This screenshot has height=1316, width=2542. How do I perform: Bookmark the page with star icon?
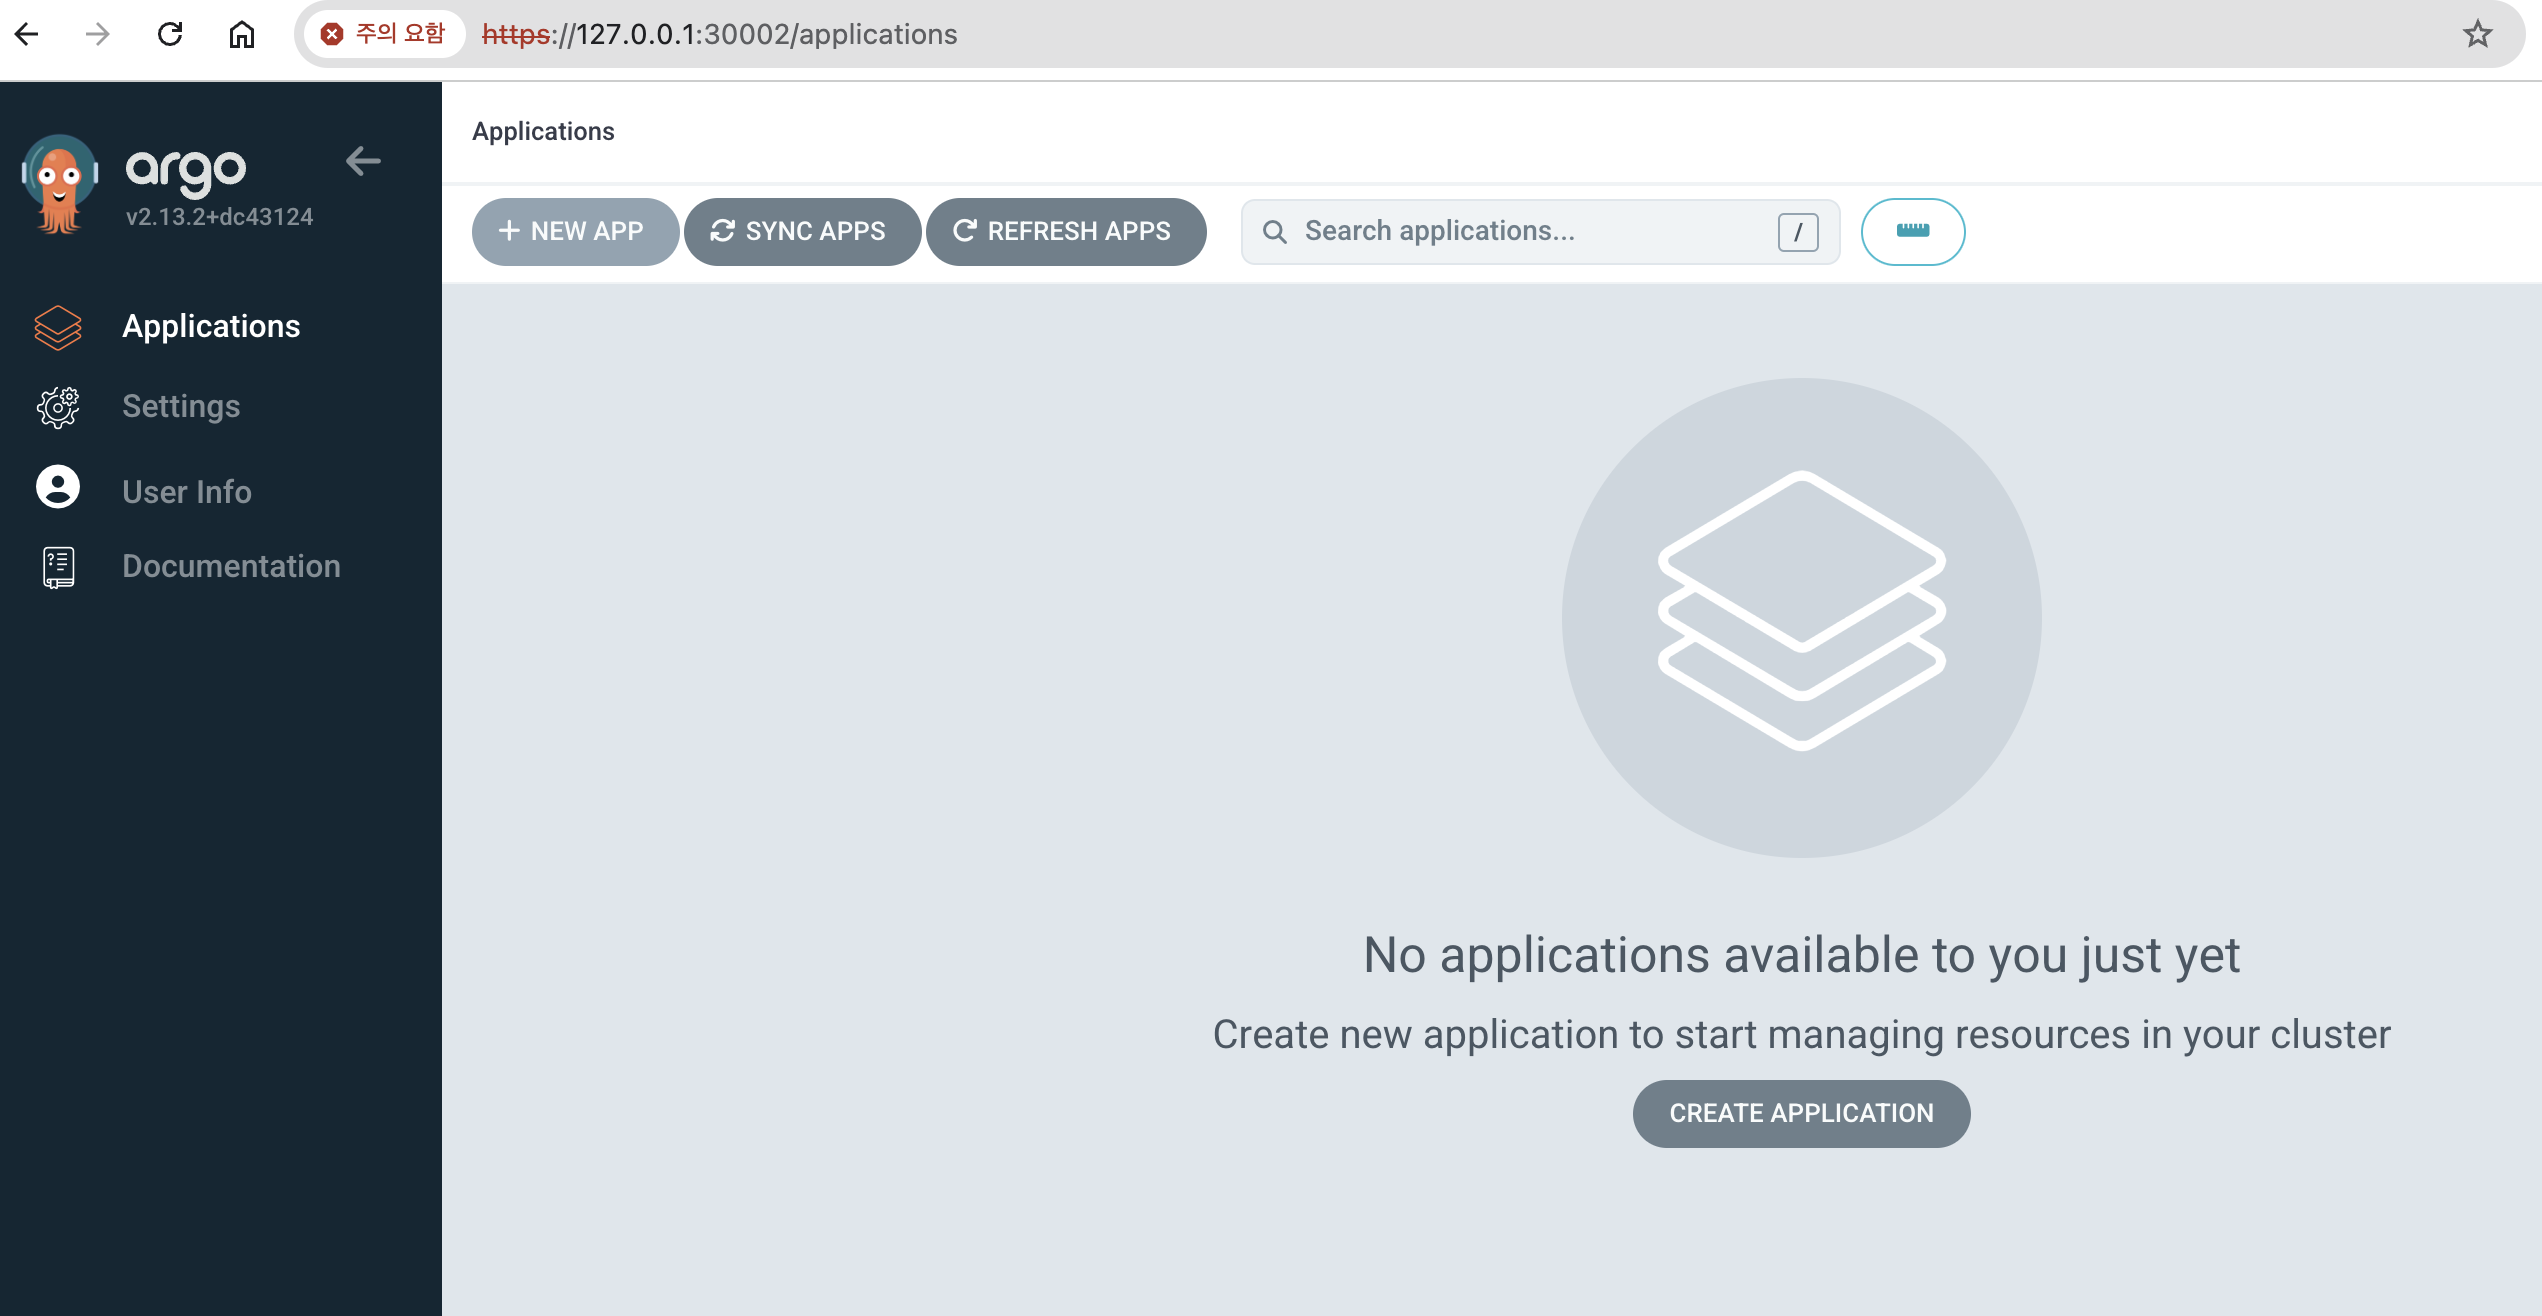pyautogui.click(x=2477, y=35)
